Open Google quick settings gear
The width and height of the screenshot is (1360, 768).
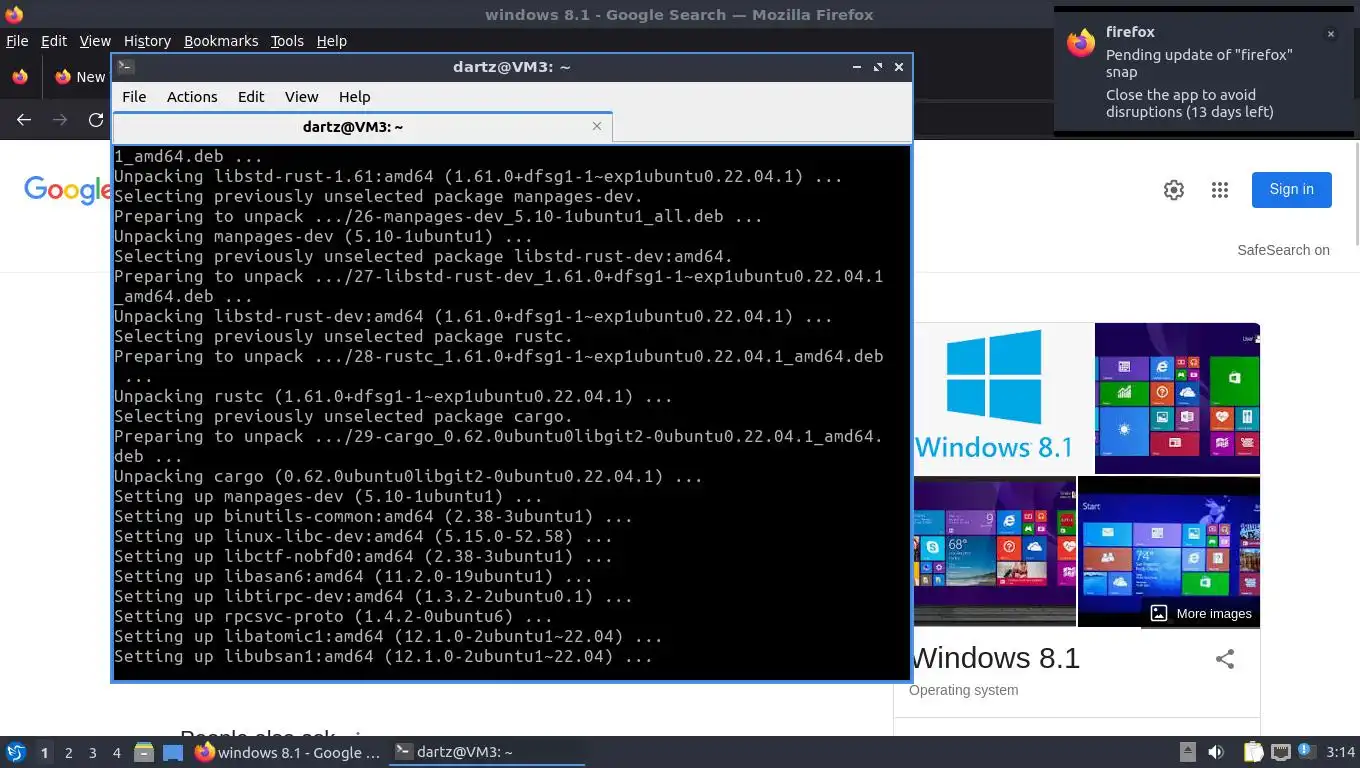[1174, 190]
